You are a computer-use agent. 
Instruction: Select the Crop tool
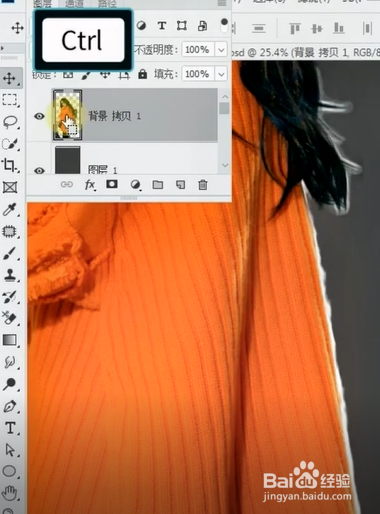click(9, 165)
